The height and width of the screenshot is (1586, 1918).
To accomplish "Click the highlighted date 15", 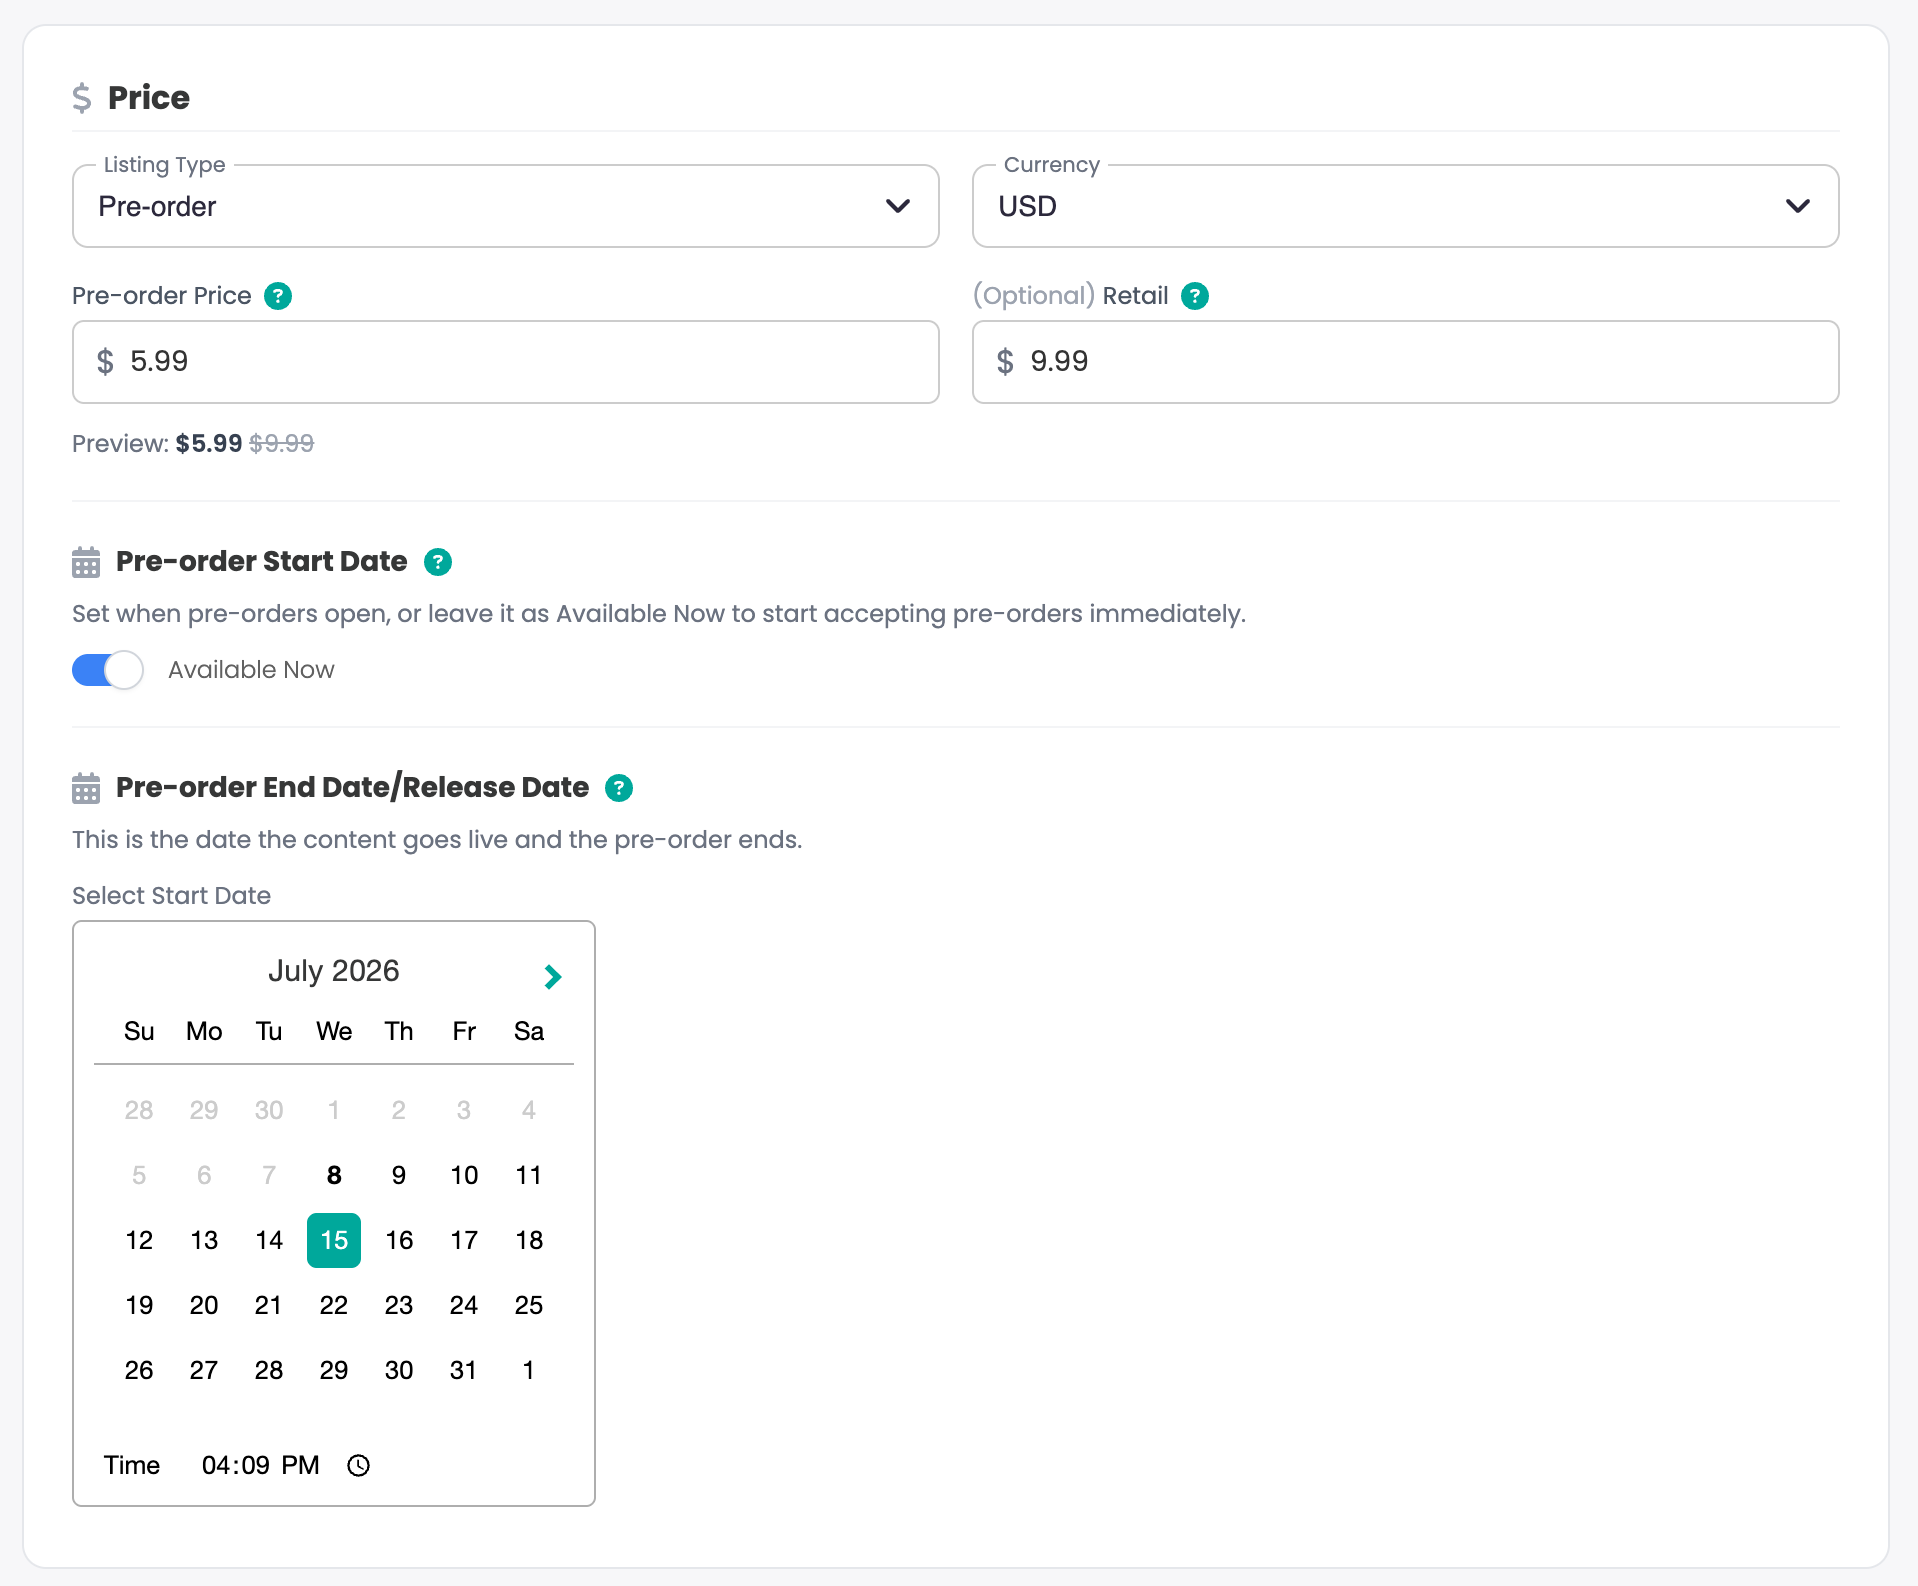I will click(334, 1240).
